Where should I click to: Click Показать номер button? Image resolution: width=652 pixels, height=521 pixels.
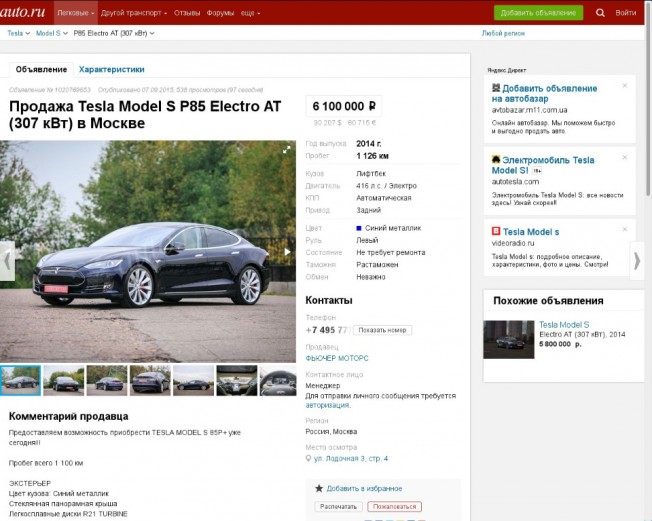382,330
